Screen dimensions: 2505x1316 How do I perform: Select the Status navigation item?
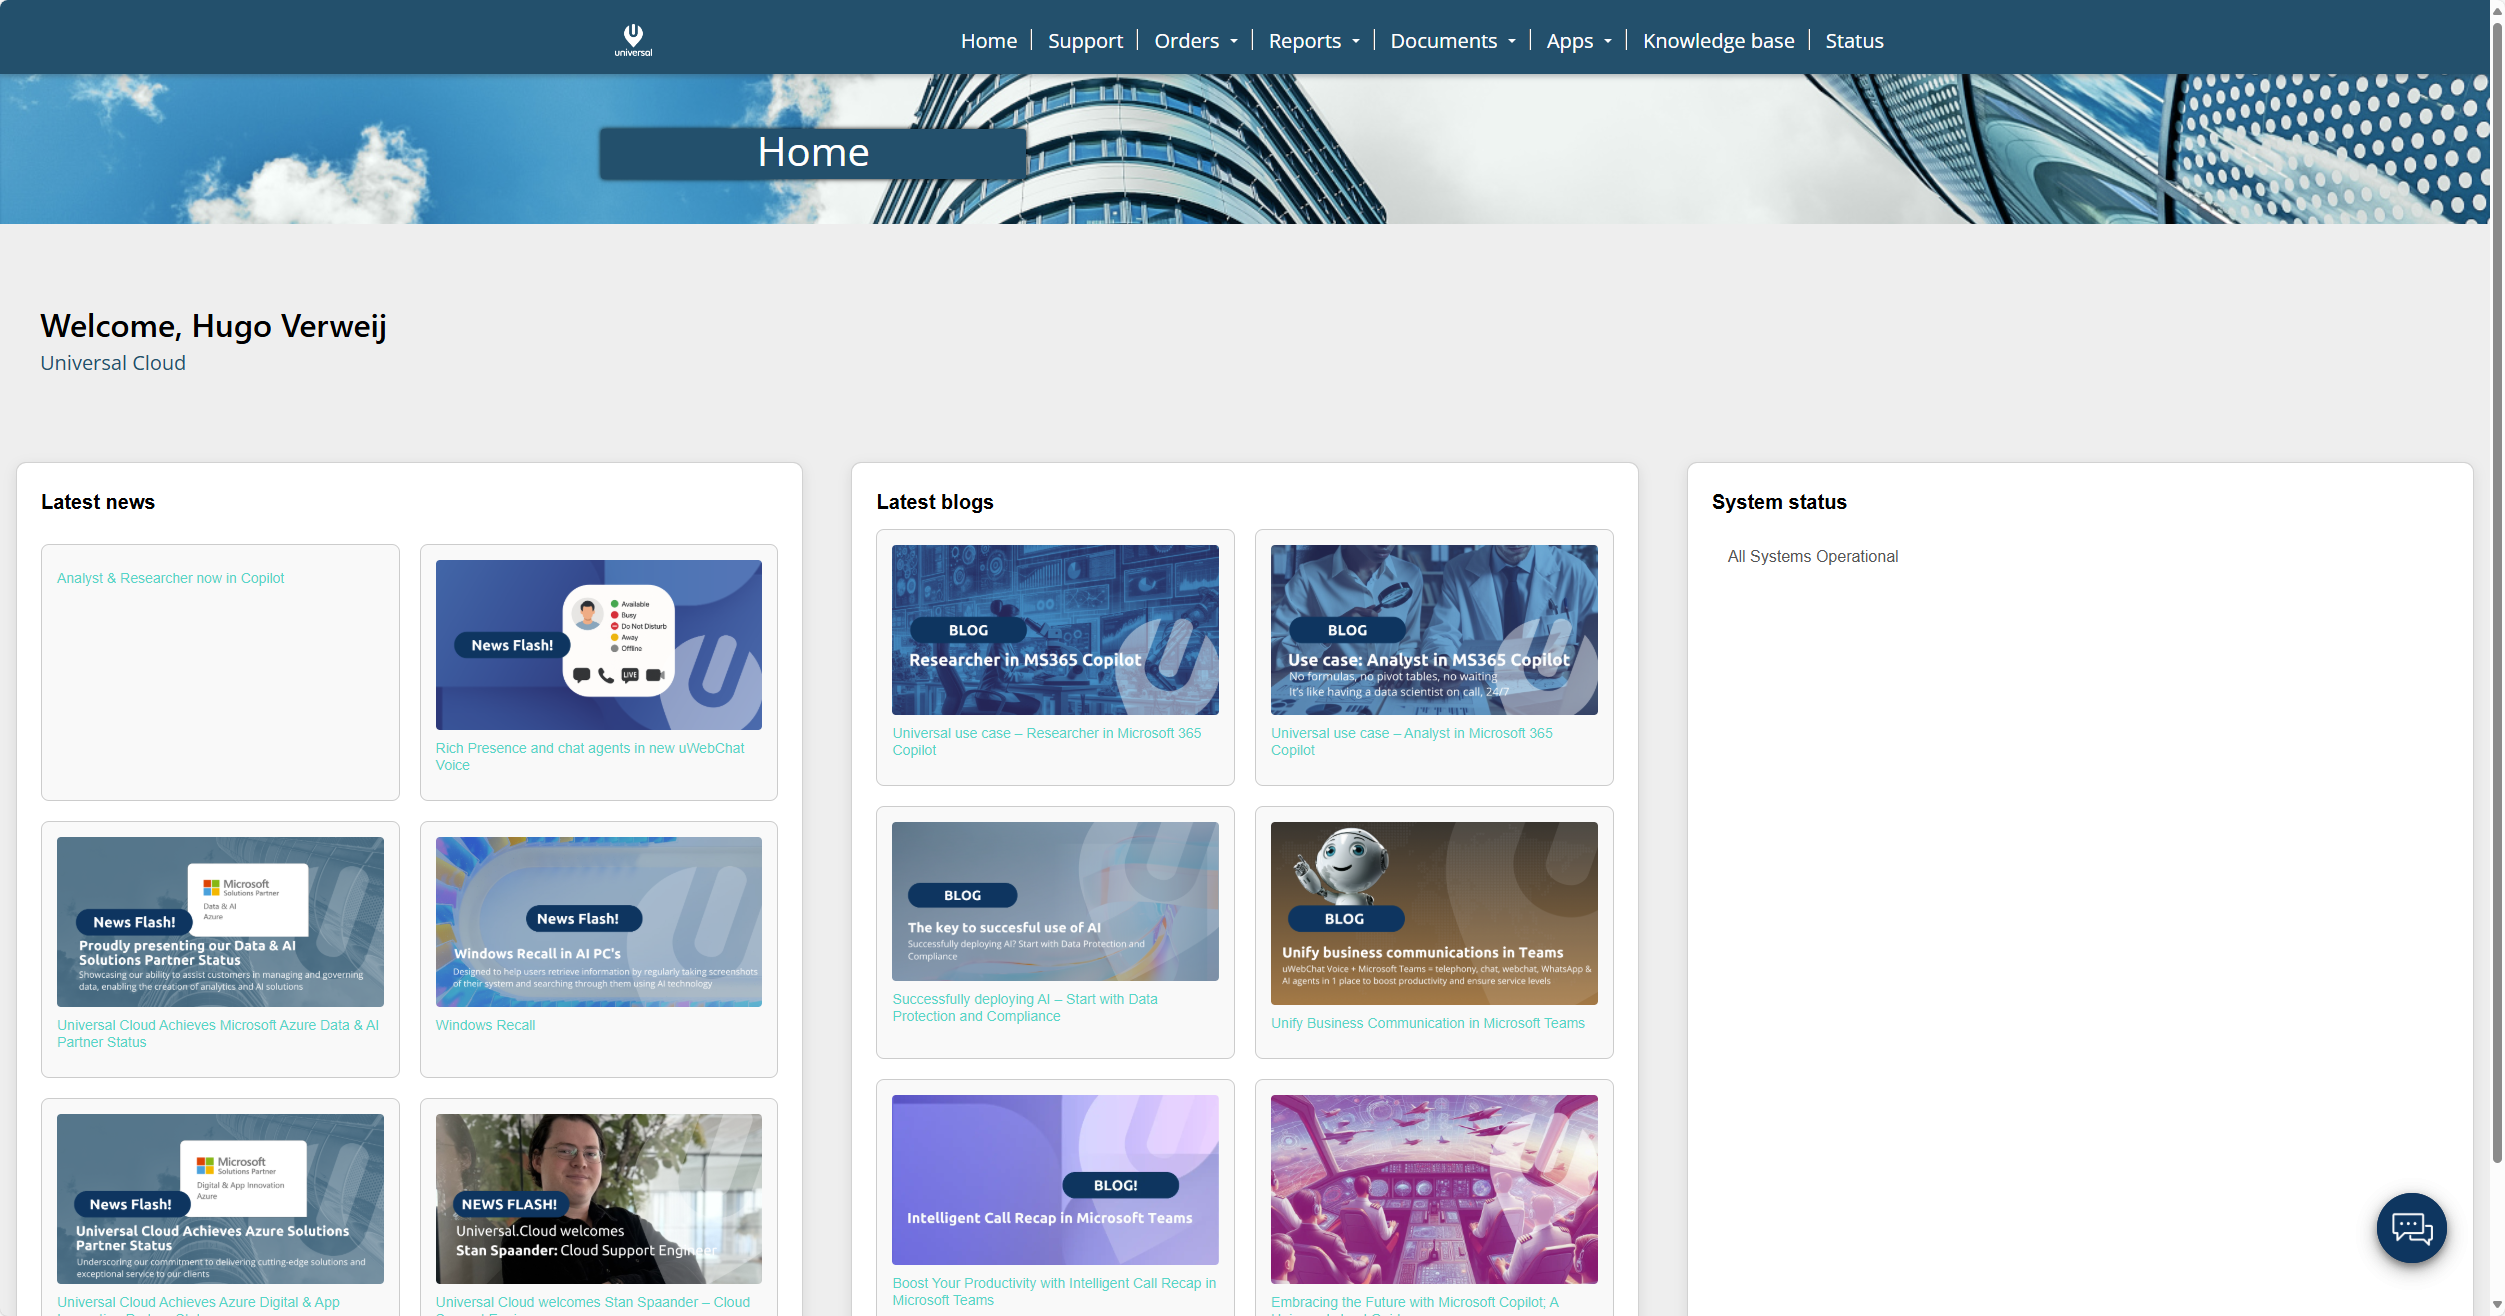(1854, 41)
